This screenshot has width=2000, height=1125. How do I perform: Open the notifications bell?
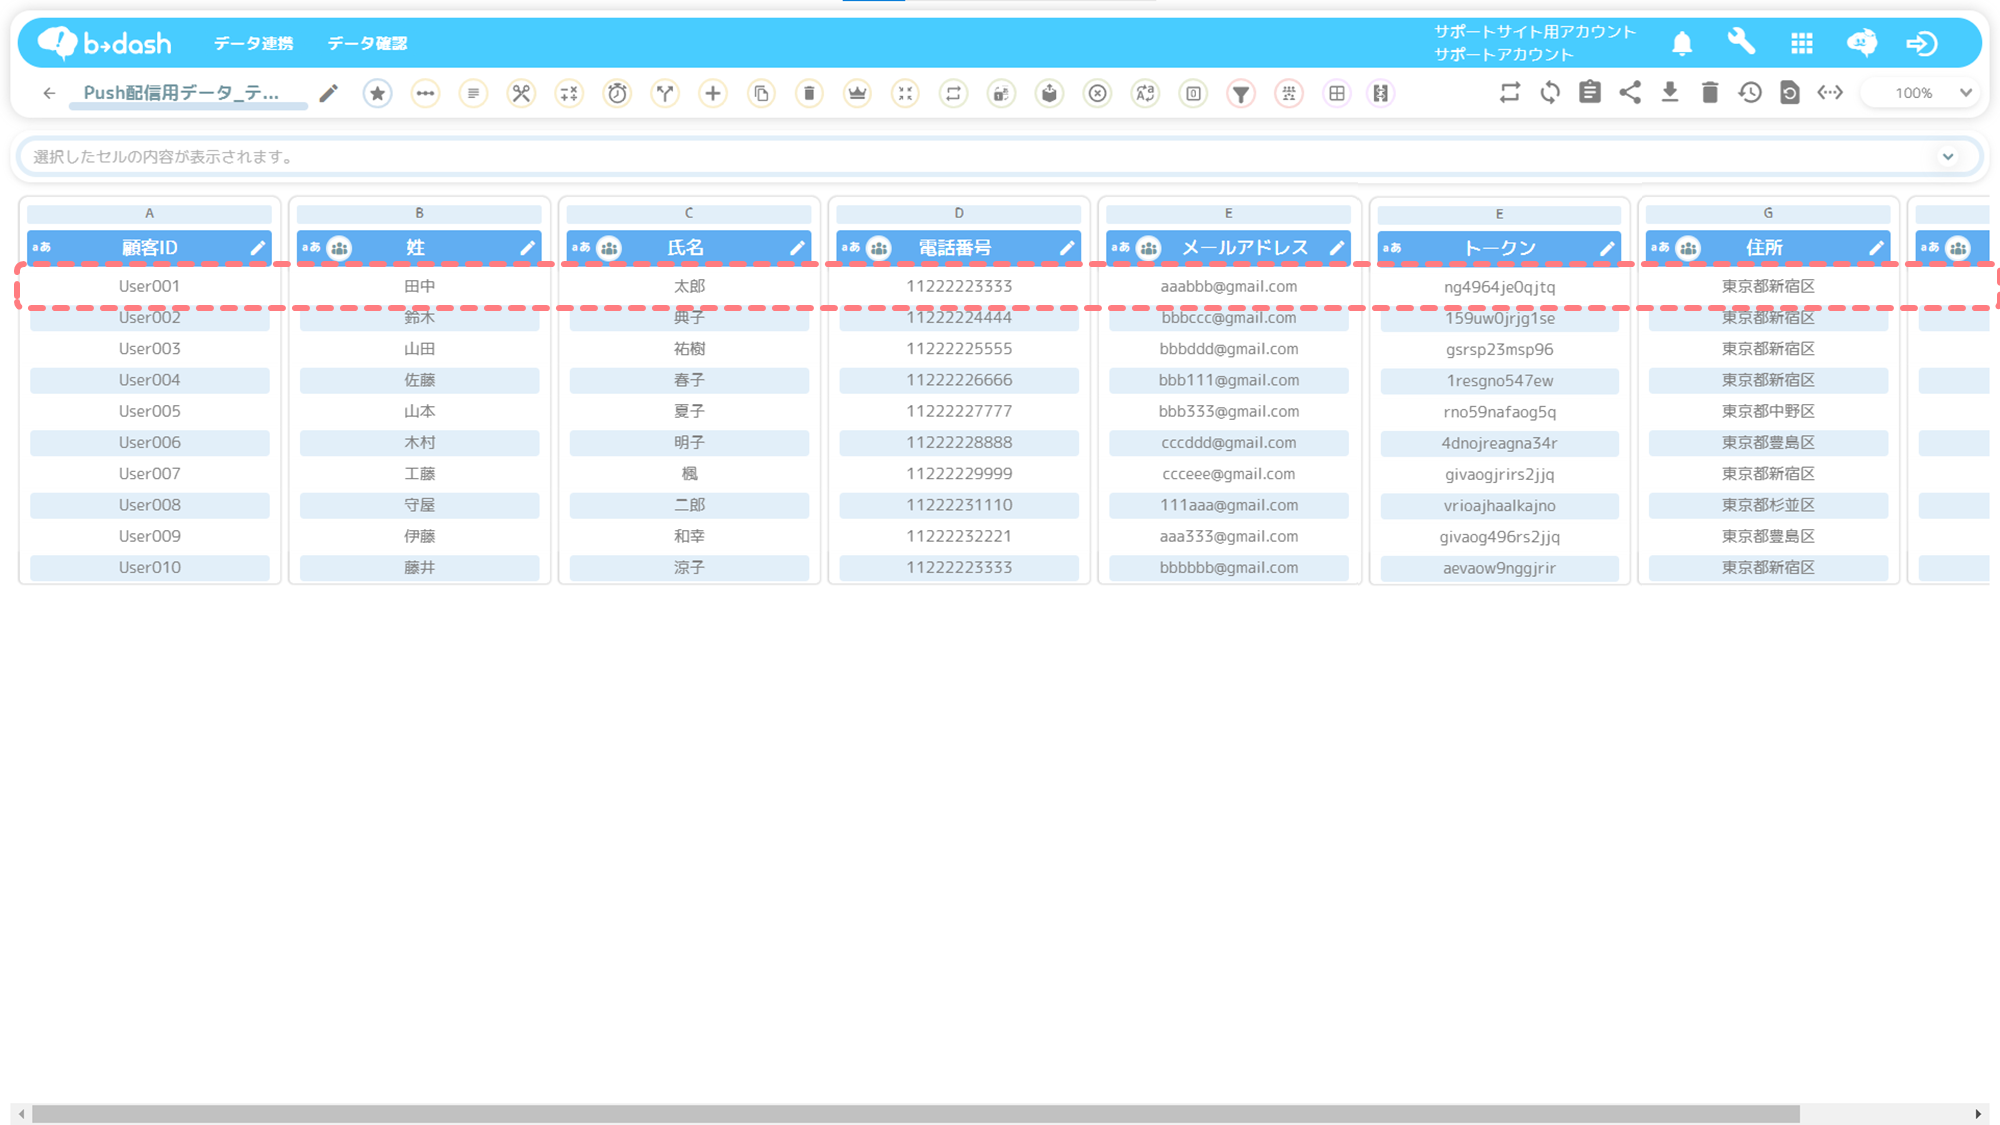1682,44
